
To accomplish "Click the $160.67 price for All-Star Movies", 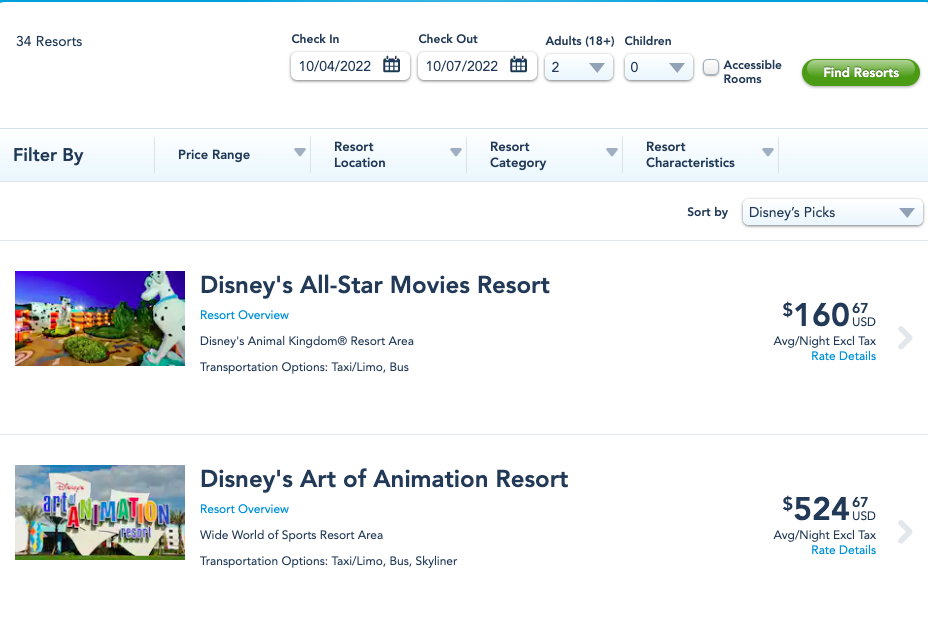I will coord(829,314).
